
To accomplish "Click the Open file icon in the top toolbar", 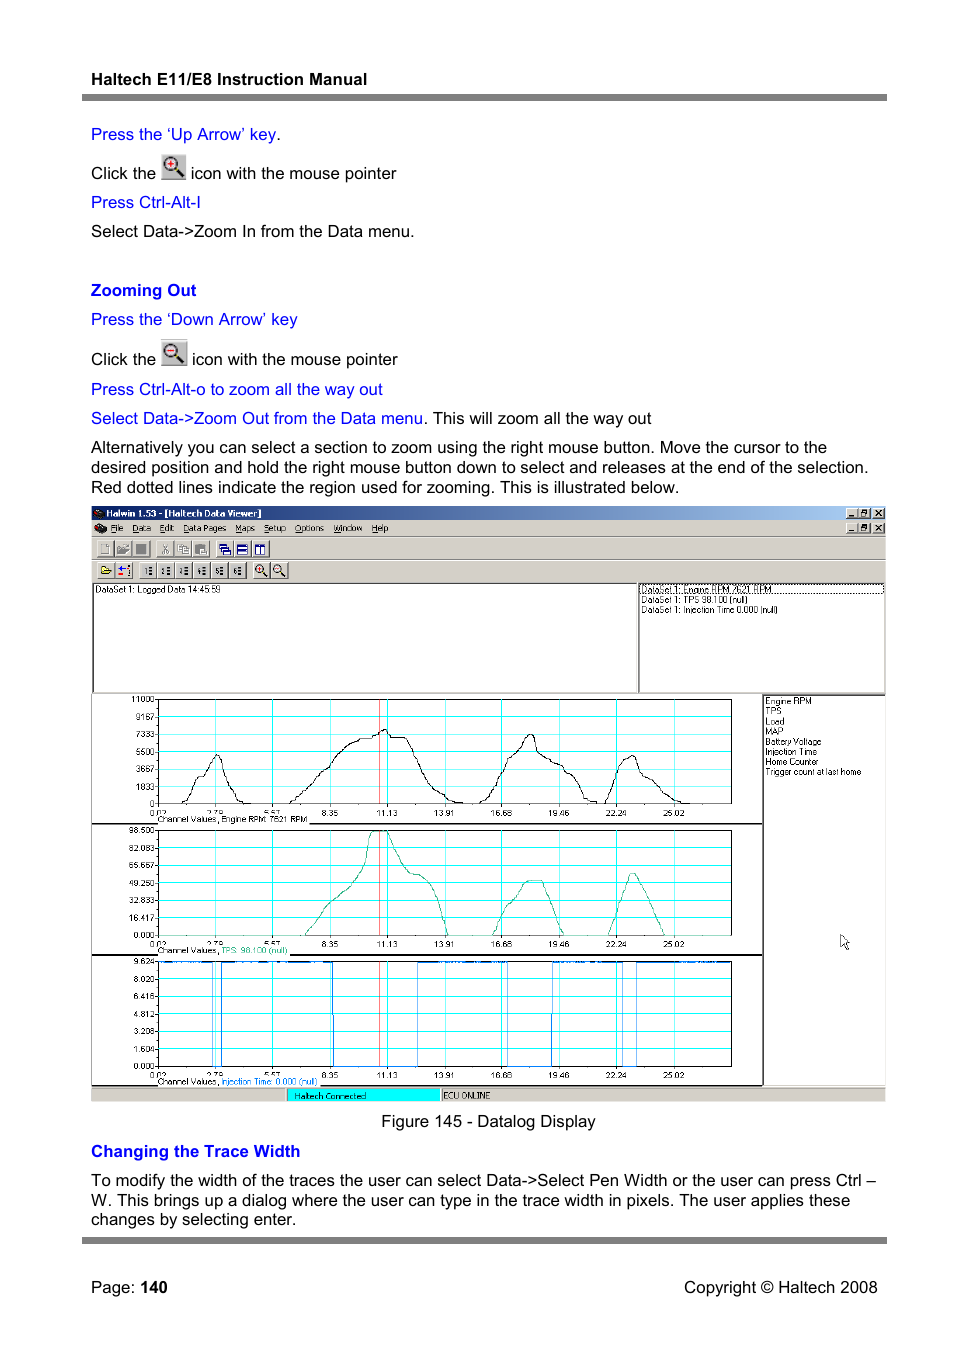I will [x=123, y=549].
